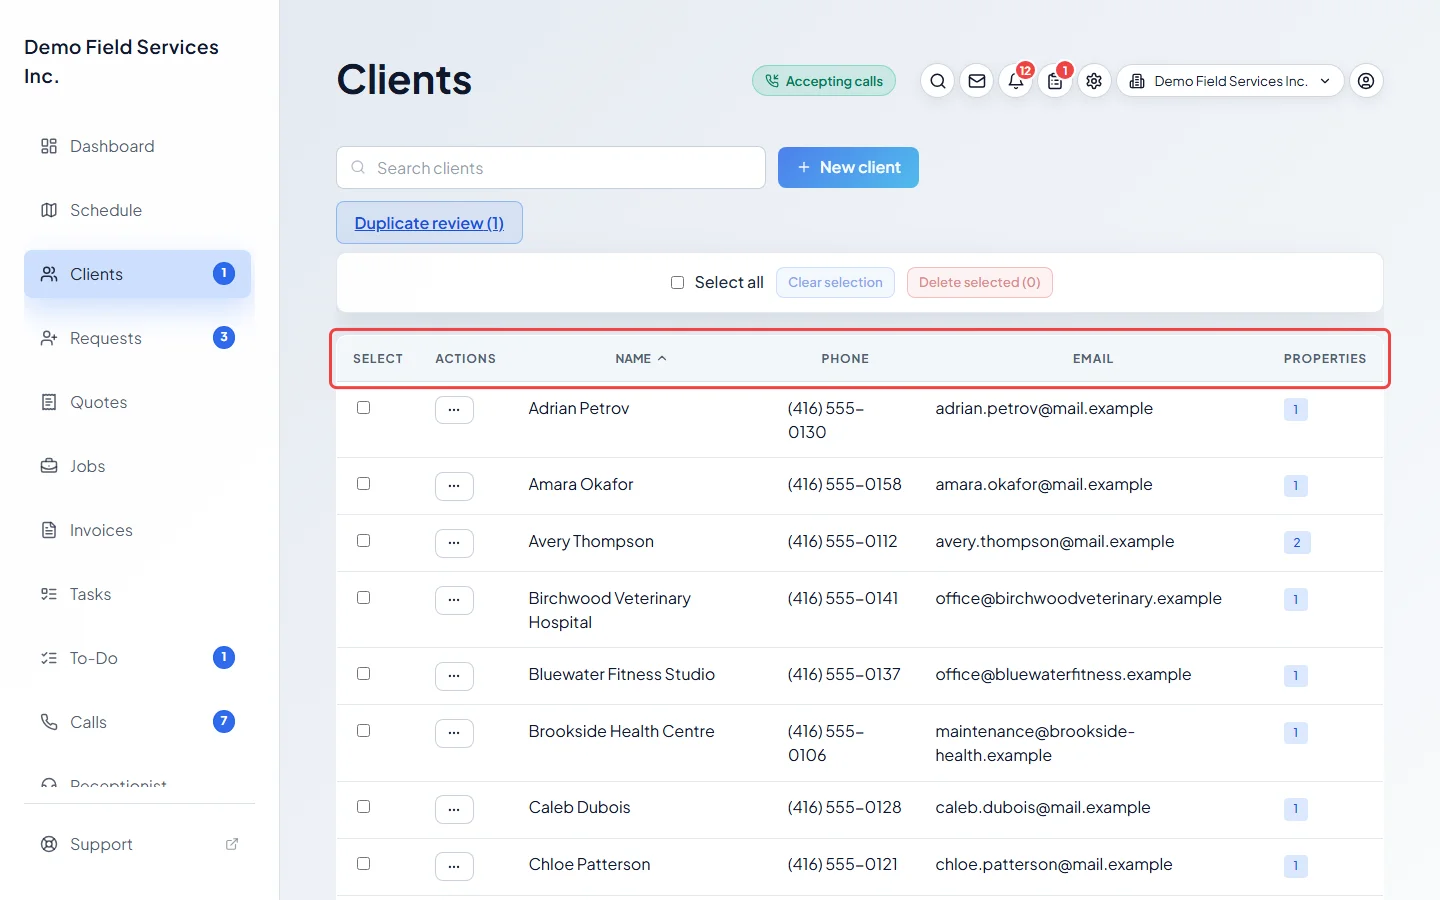1440x900 pixels.
Task: Click the email adrian.petrov@mail.example
Action: 1044,408
